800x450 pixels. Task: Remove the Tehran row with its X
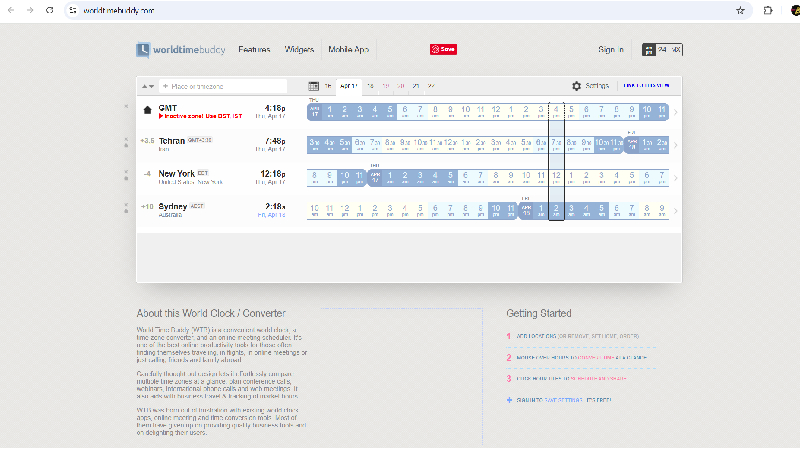126,139
